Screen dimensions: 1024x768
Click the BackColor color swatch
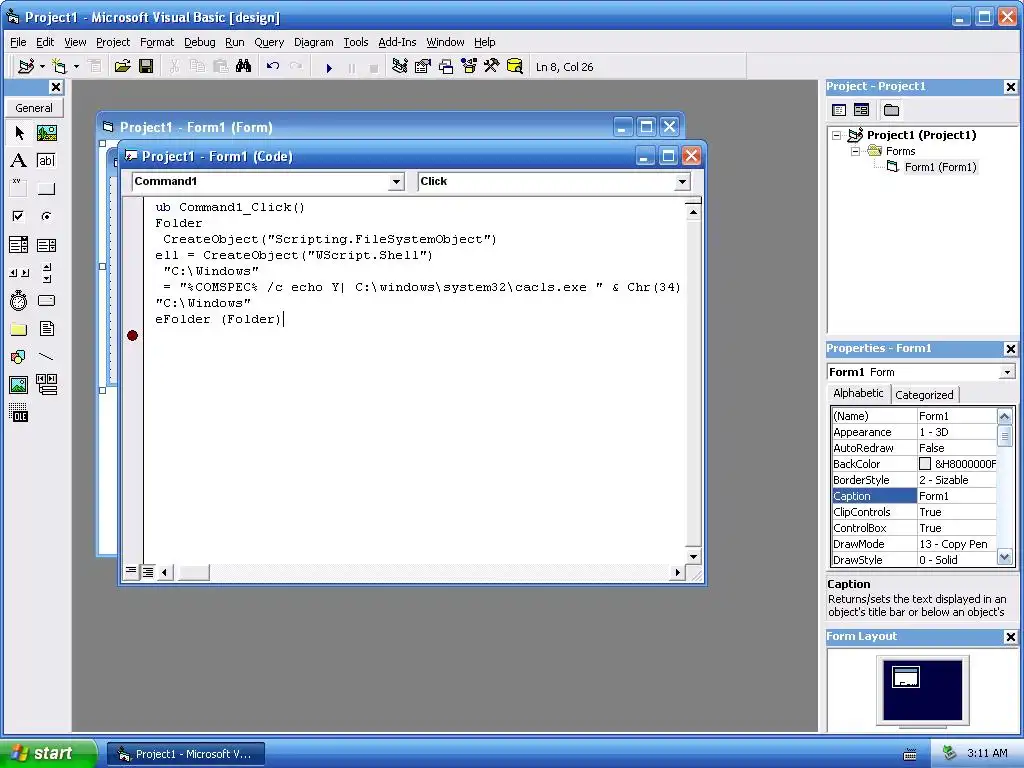tap(925, 464)
